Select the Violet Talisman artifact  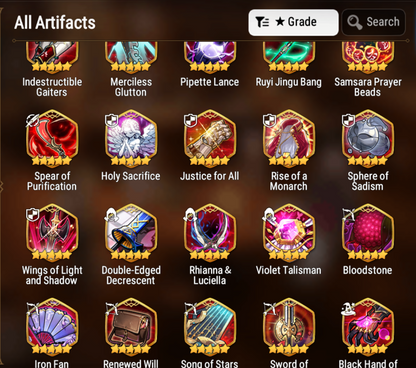click(289, 232)
